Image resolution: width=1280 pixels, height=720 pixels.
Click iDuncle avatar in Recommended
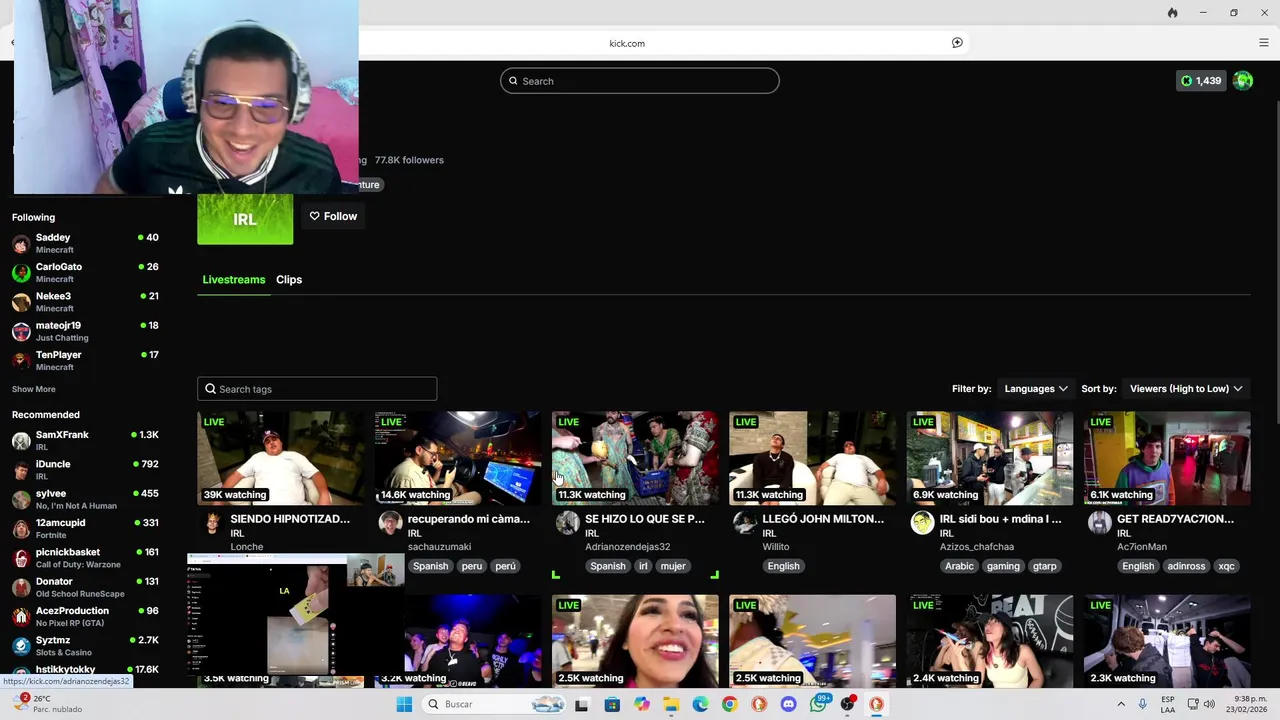[x=21, y=470]
